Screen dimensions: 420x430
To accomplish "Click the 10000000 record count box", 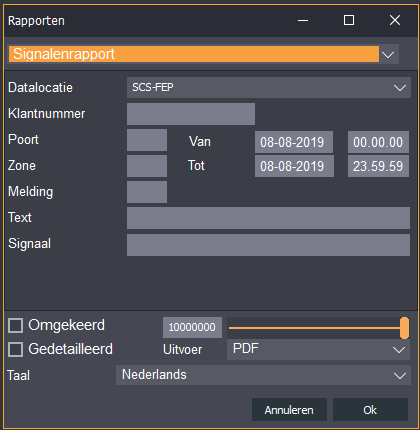I will [192, 327].
